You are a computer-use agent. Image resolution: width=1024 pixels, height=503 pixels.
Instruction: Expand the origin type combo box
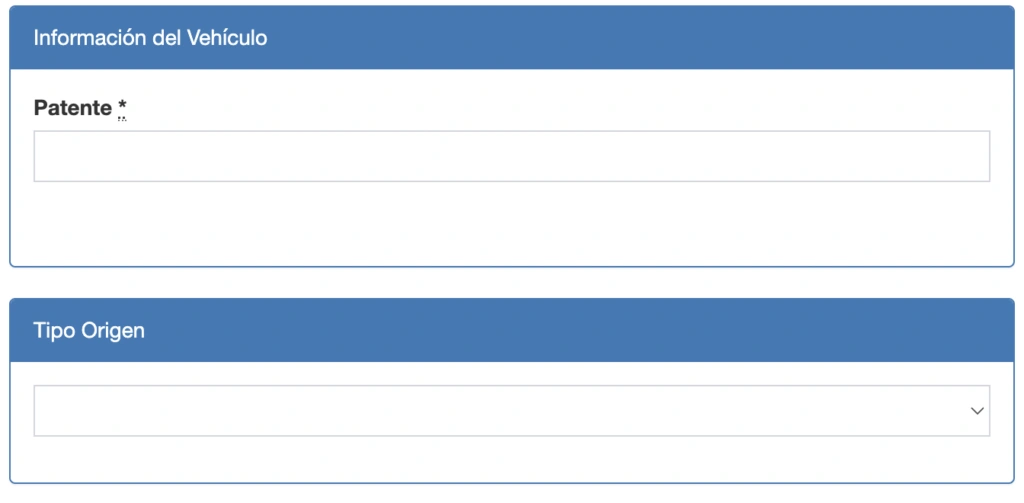511,411
